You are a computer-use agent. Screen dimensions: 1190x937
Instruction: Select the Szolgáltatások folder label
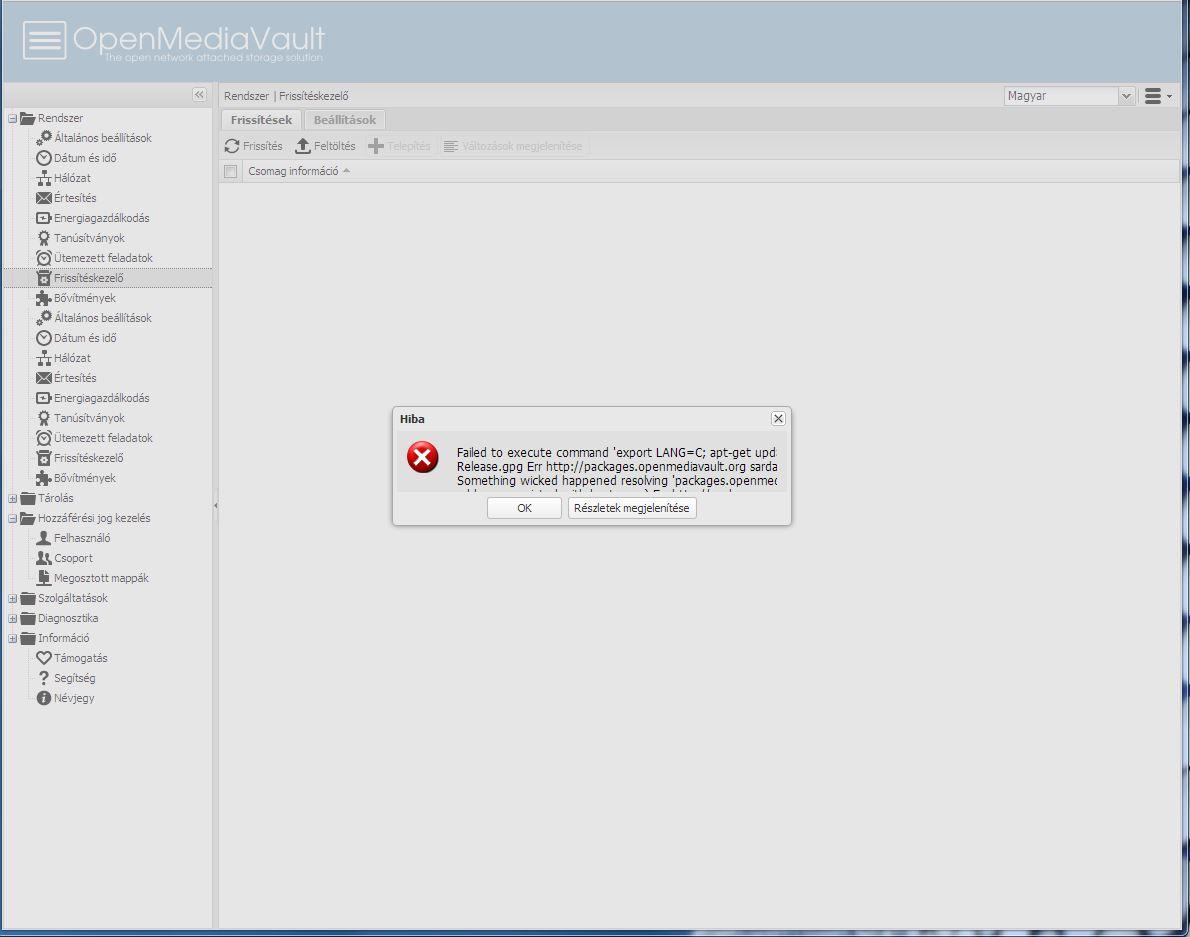73,598
